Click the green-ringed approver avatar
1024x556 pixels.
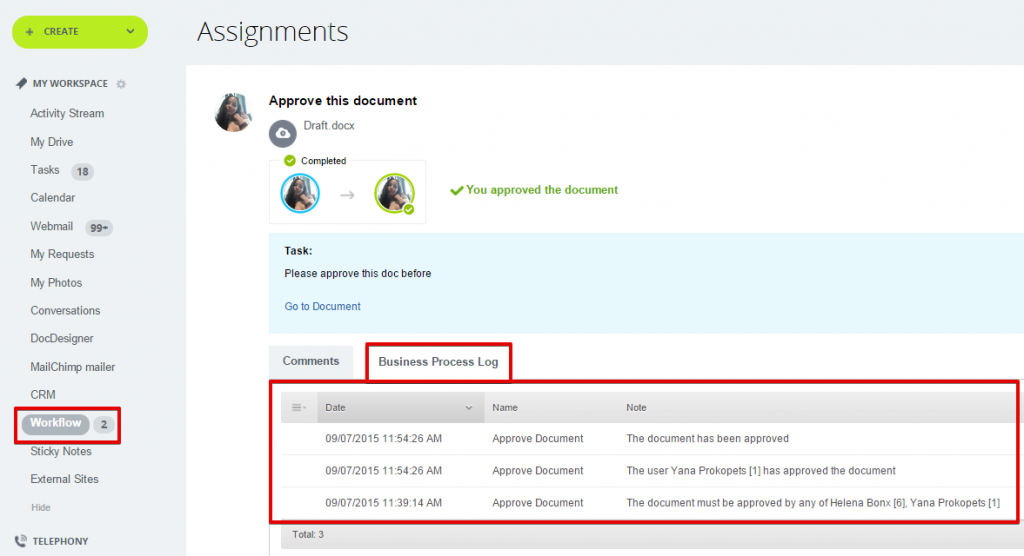(x=394, y=193)
